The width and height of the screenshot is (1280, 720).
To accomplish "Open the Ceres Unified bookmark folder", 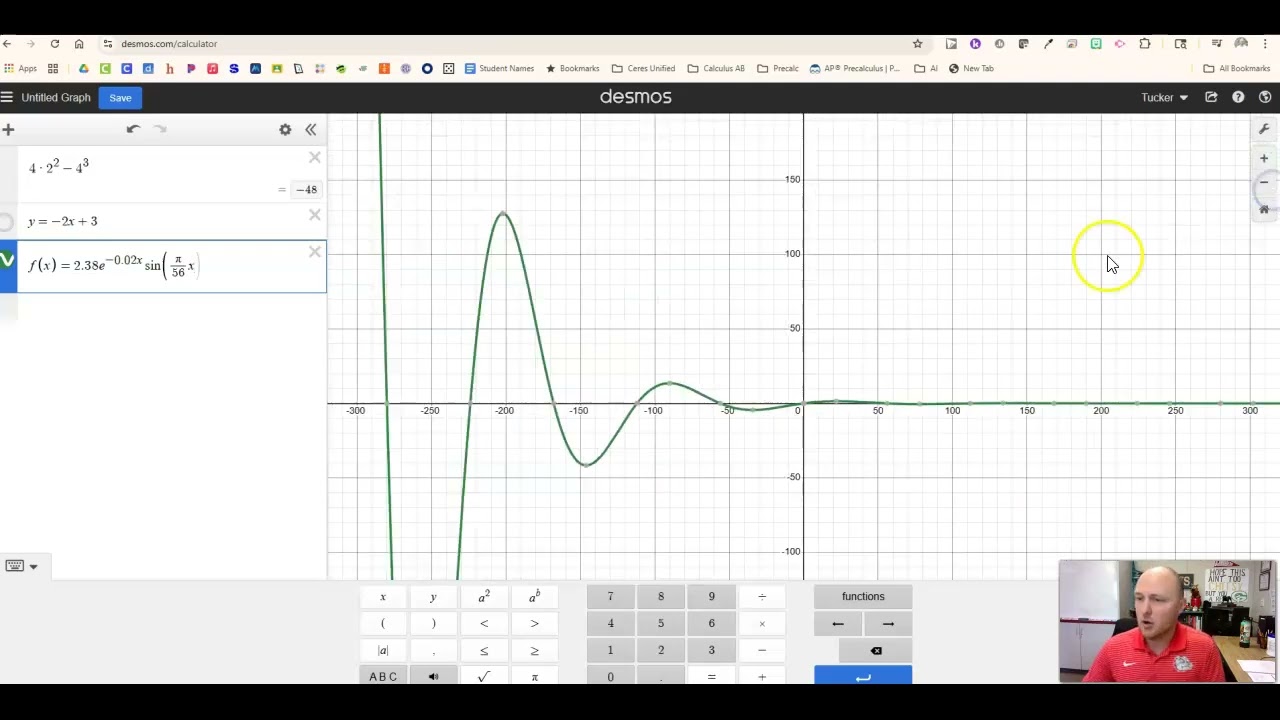I will click(643, 68).
